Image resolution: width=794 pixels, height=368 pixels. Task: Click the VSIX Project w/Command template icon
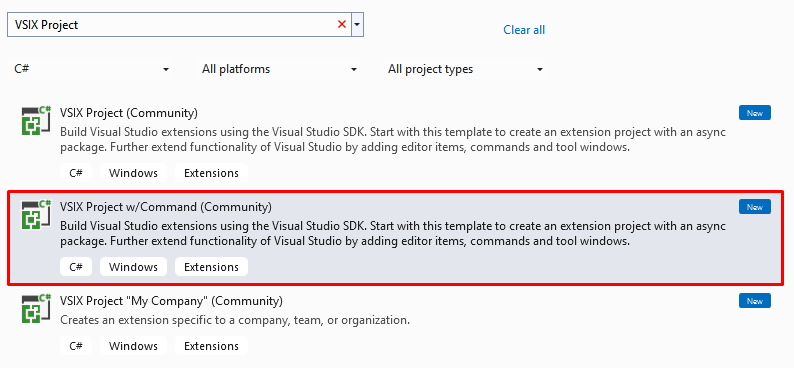(x=36, y=215)
